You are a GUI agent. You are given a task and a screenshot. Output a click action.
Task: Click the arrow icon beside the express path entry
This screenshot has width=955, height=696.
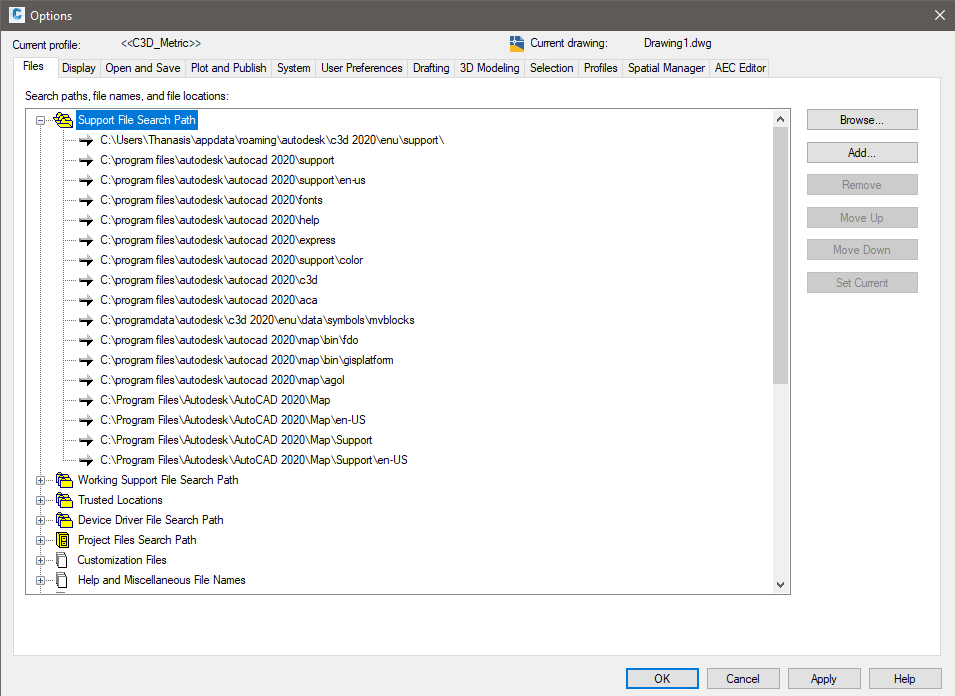[85, 240]
